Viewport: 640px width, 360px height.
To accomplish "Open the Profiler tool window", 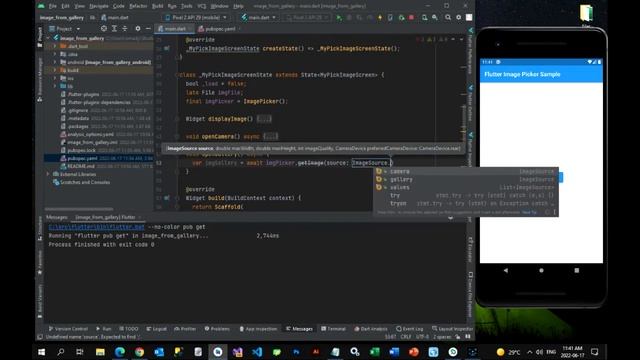I will 185,329.
